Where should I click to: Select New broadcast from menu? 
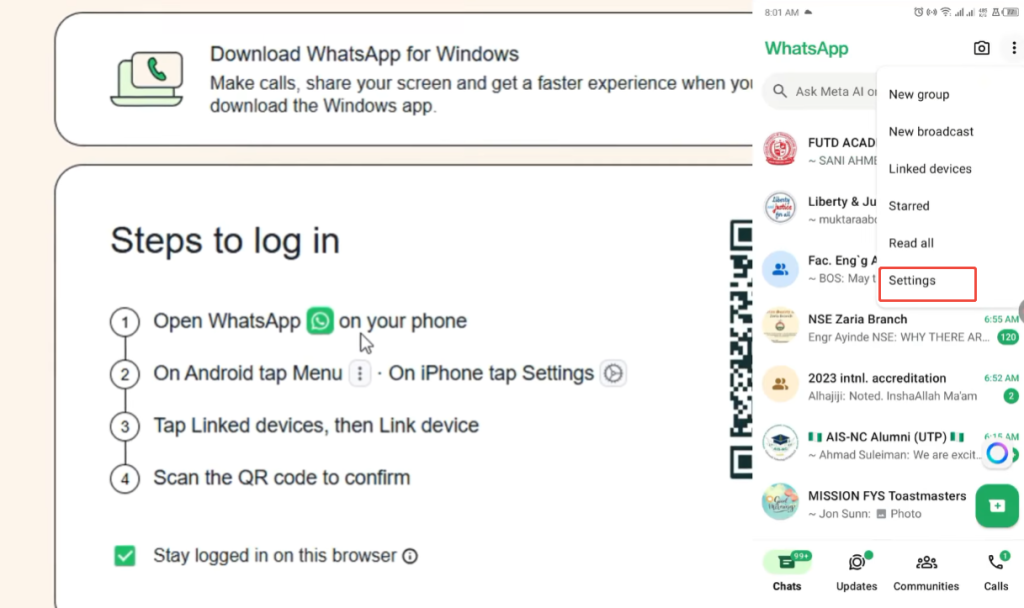coord(931,131)
